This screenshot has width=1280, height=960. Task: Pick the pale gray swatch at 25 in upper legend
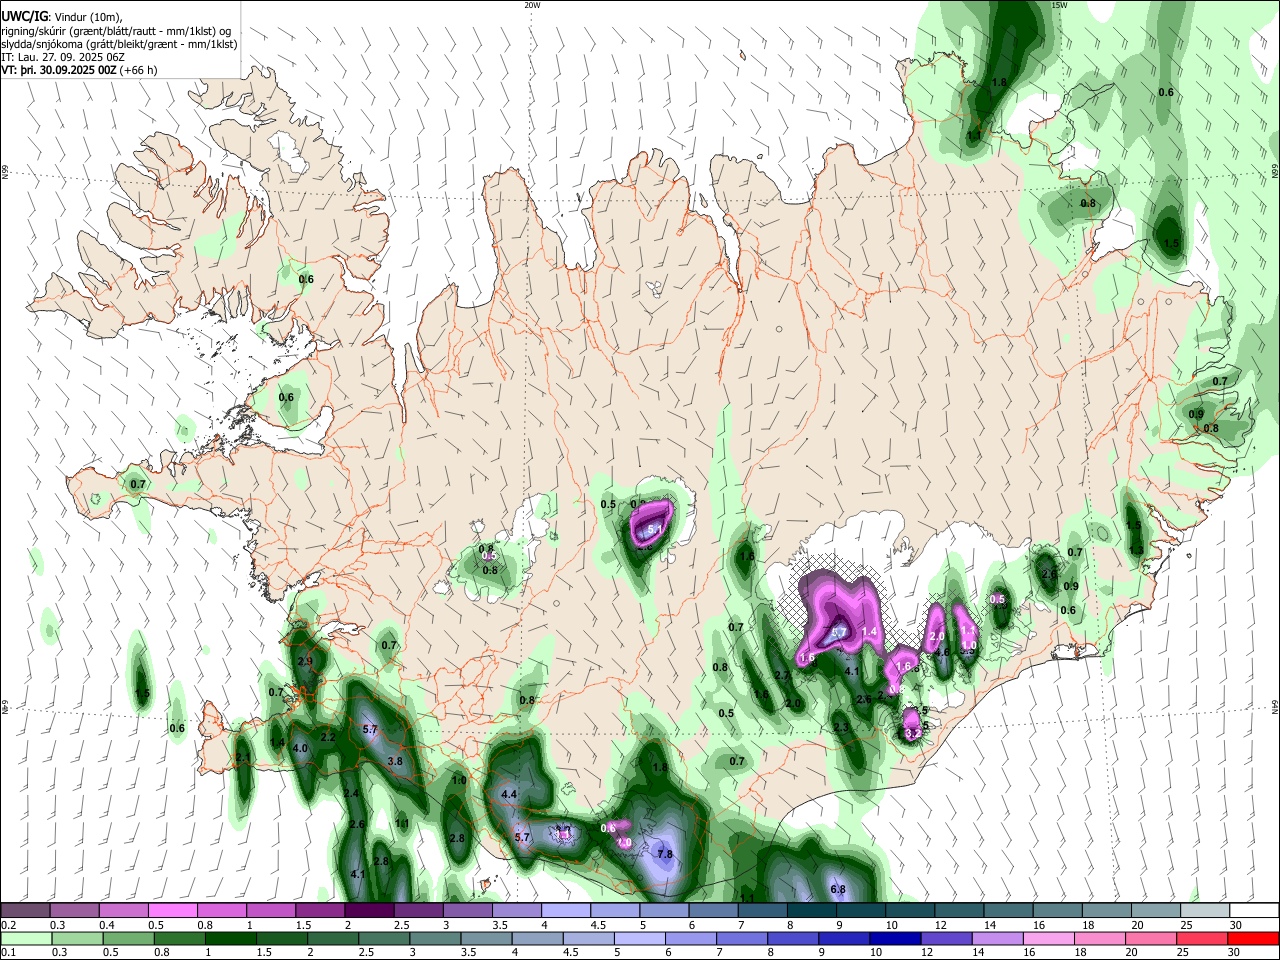coord(1203,910)
